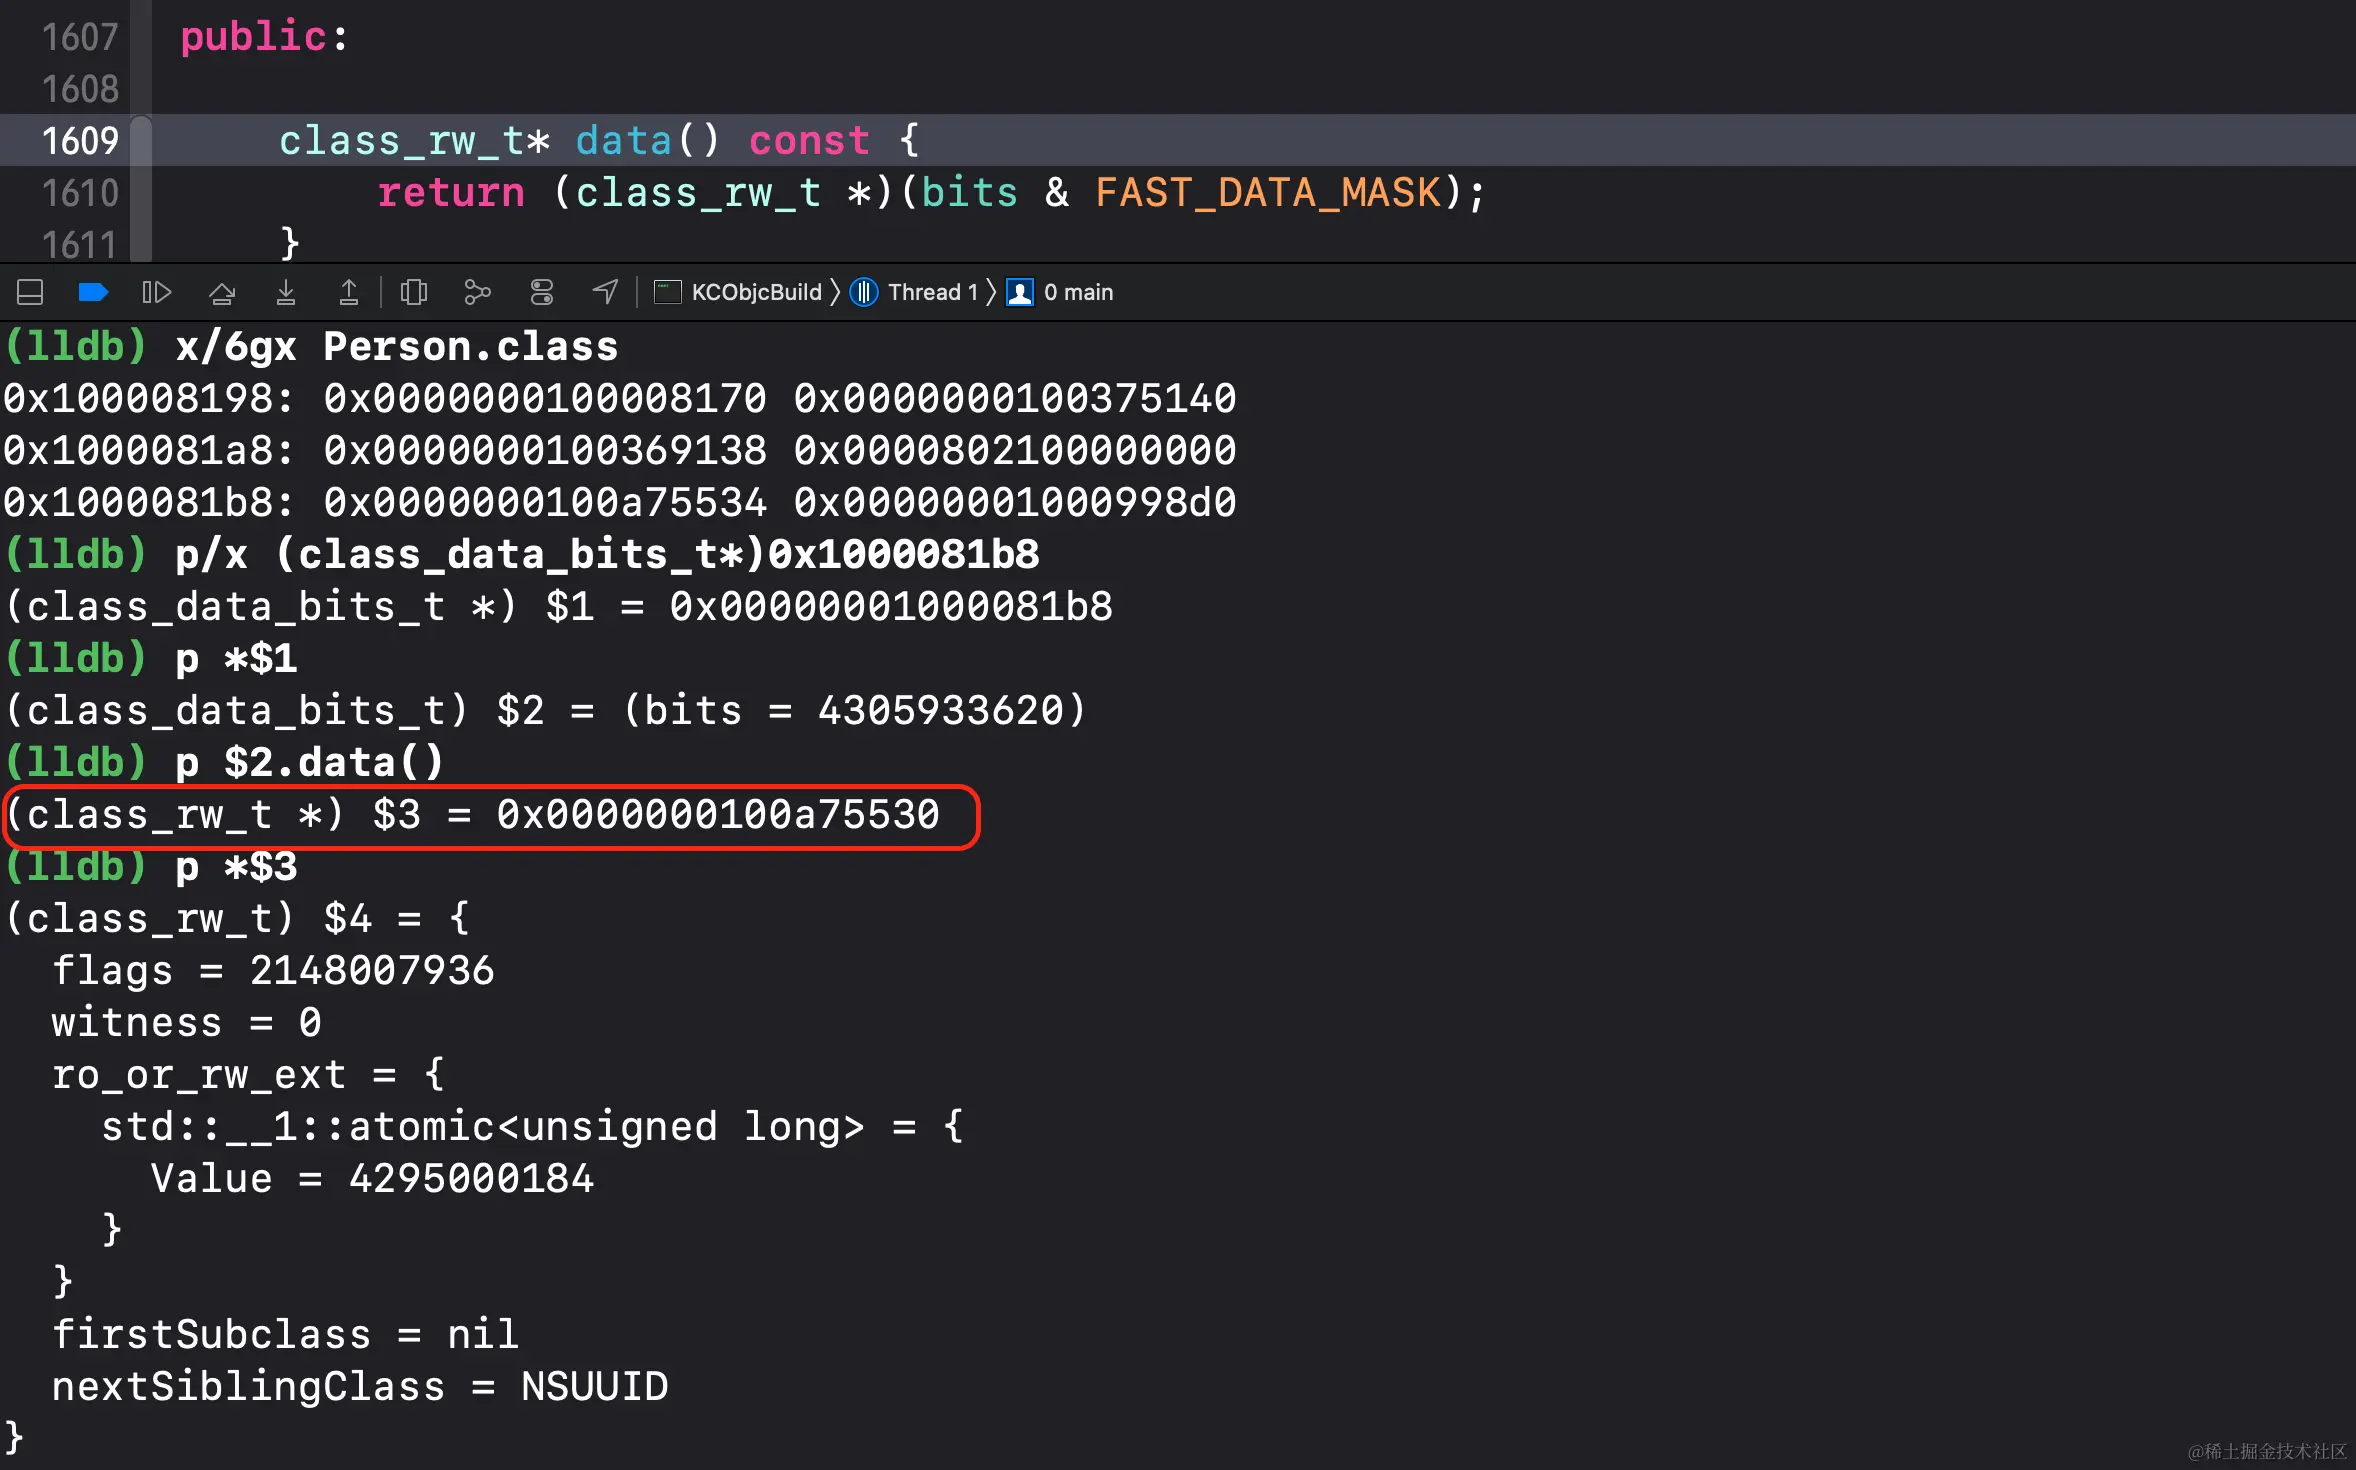Click the Step Out button

(x=348, y=292)
